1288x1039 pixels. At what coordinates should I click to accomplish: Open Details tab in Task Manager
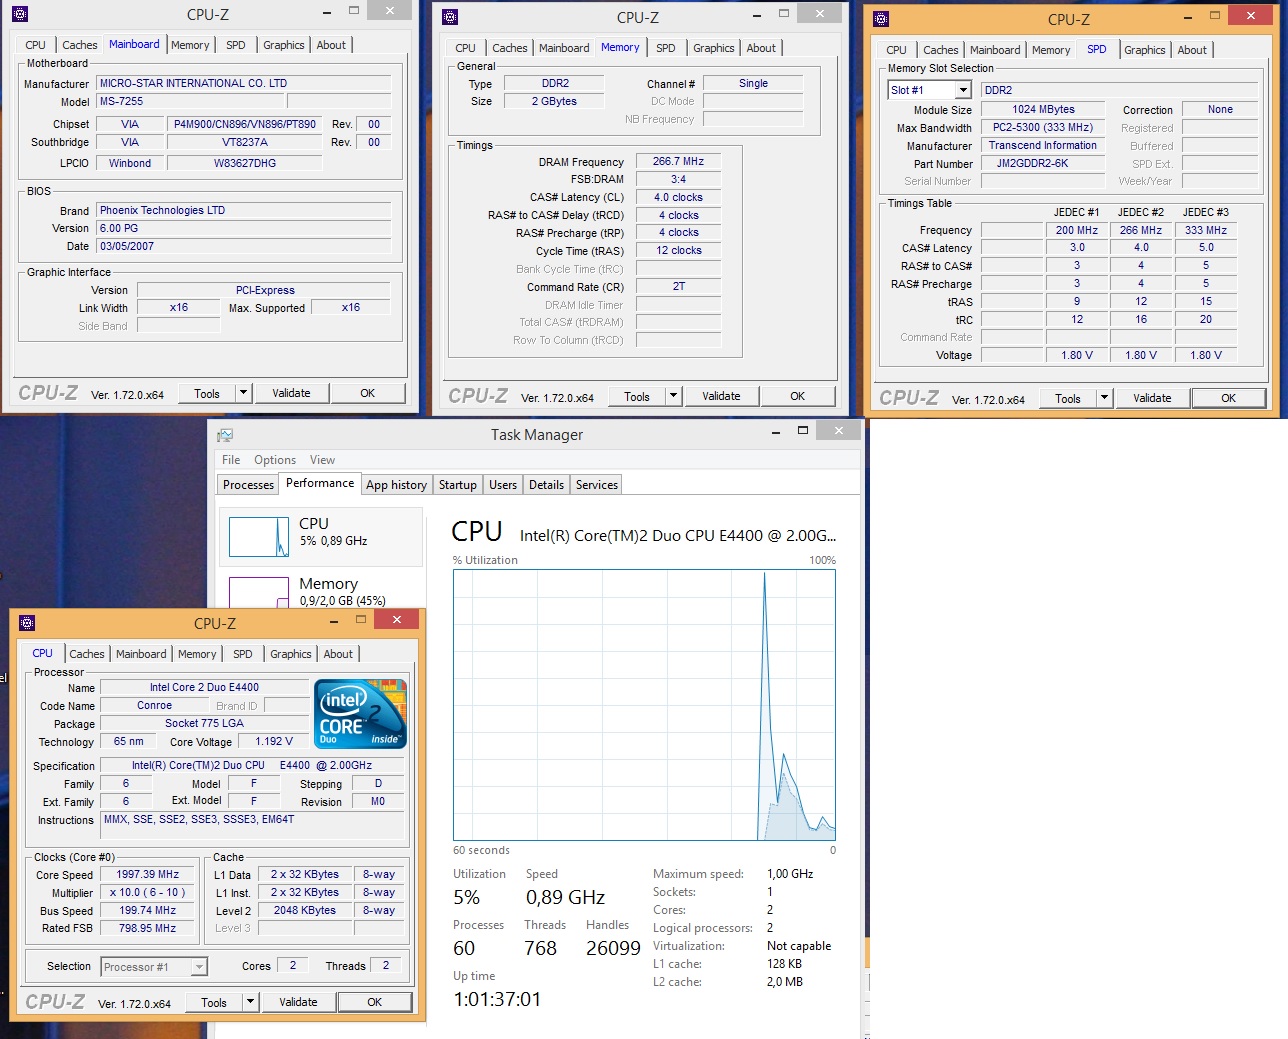coord(546,485)
